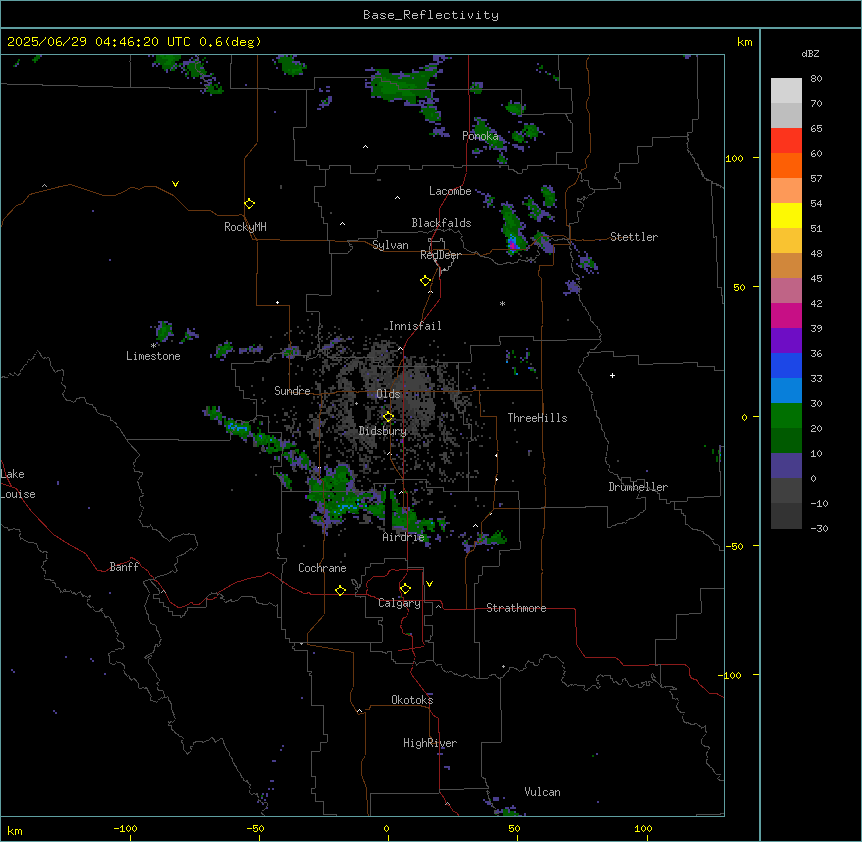Select the 65 dBZ red color swatch
Viewport: 862px width, 842px height.
(x=786, y=140)
